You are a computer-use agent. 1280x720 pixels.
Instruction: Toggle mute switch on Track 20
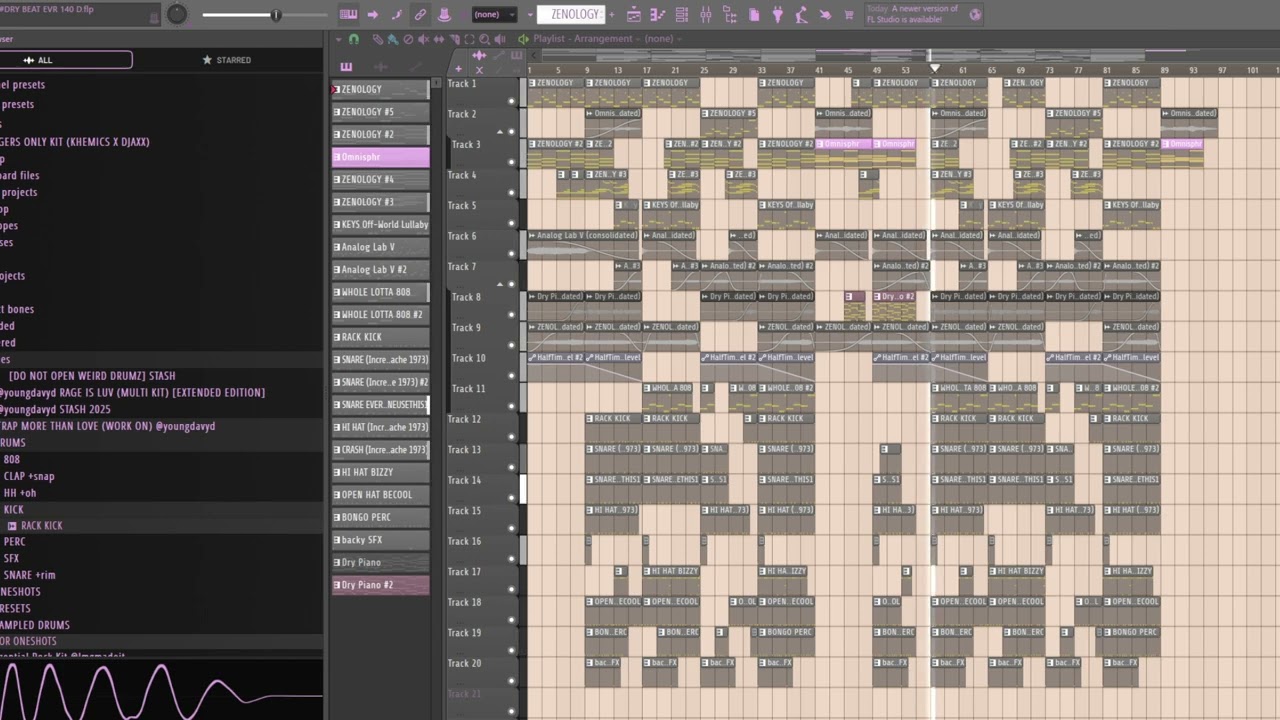[511, 680]
